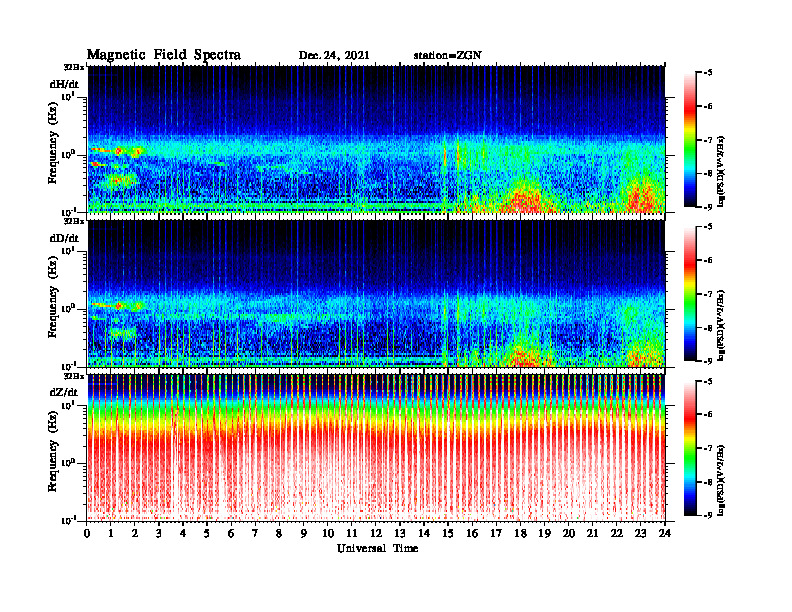Image resolution: width=792 pixels, height=612 pixels.
Task: Click hour "1" on the Universal Time axis
Action: click(111, 533)
